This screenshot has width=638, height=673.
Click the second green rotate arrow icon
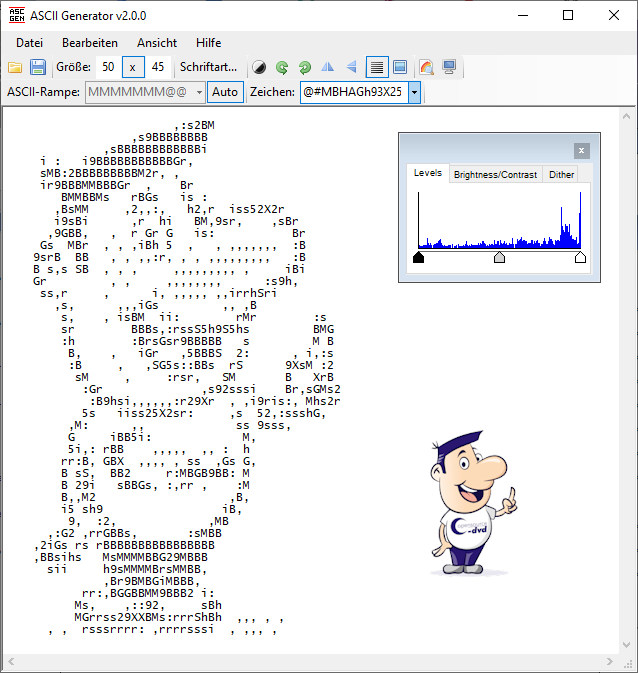point(305,67)
